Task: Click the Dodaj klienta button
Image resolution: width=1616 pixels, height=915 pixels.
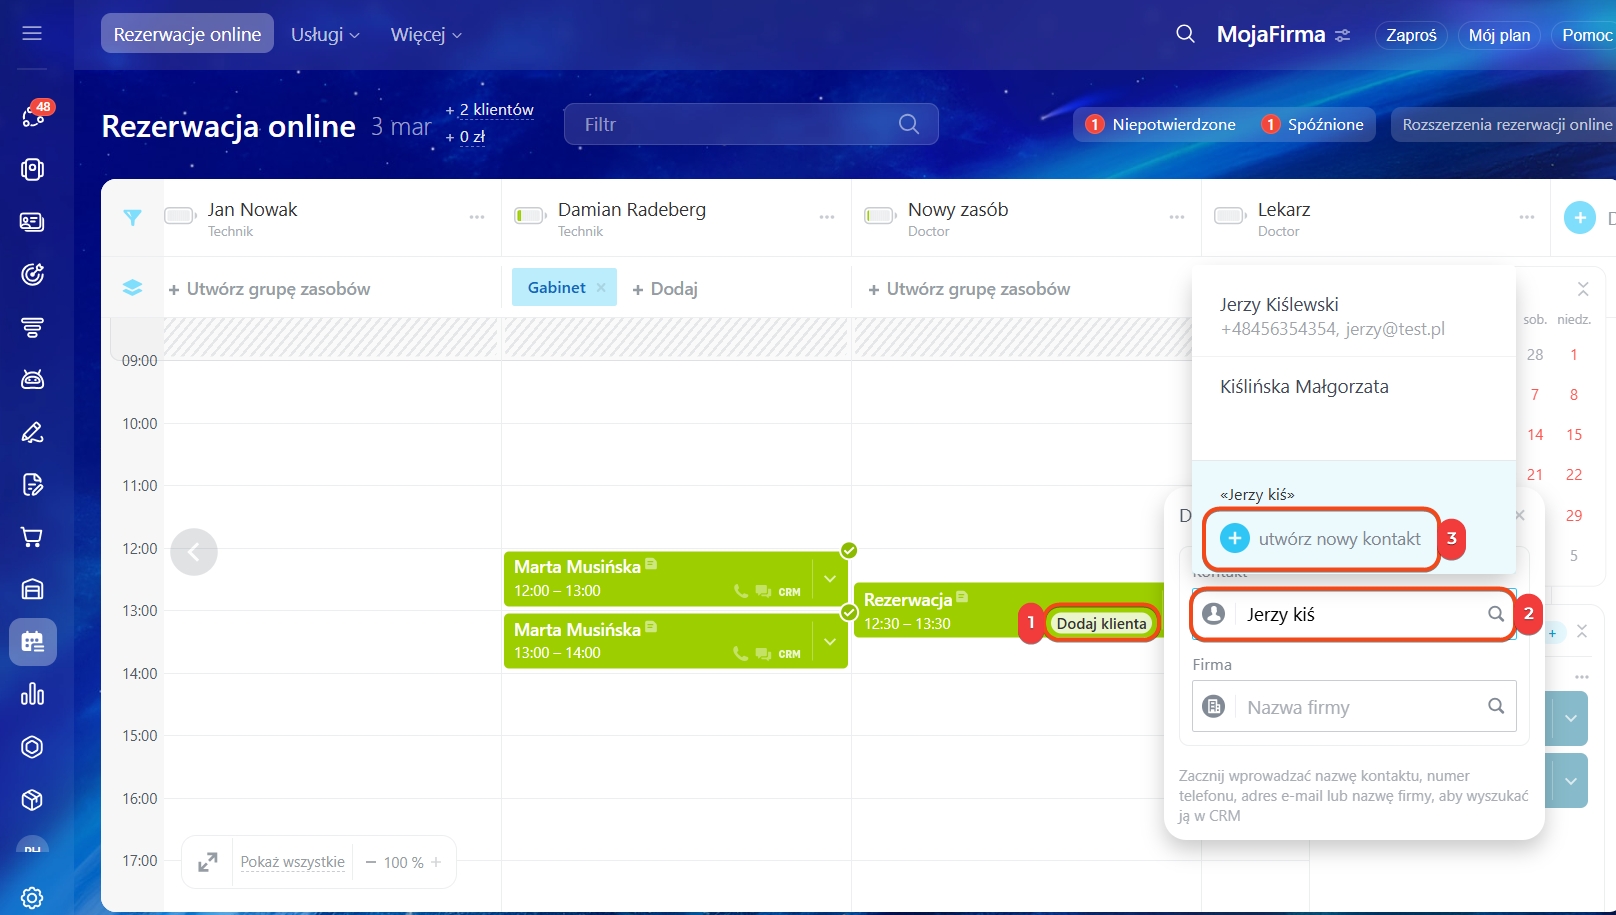Action: coord(1101,623)
